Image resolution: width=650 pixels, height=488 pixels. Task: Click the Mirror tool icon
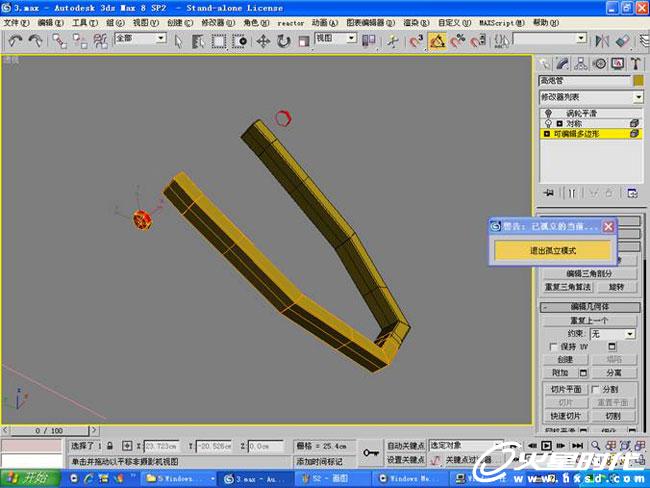coord(602,41)
